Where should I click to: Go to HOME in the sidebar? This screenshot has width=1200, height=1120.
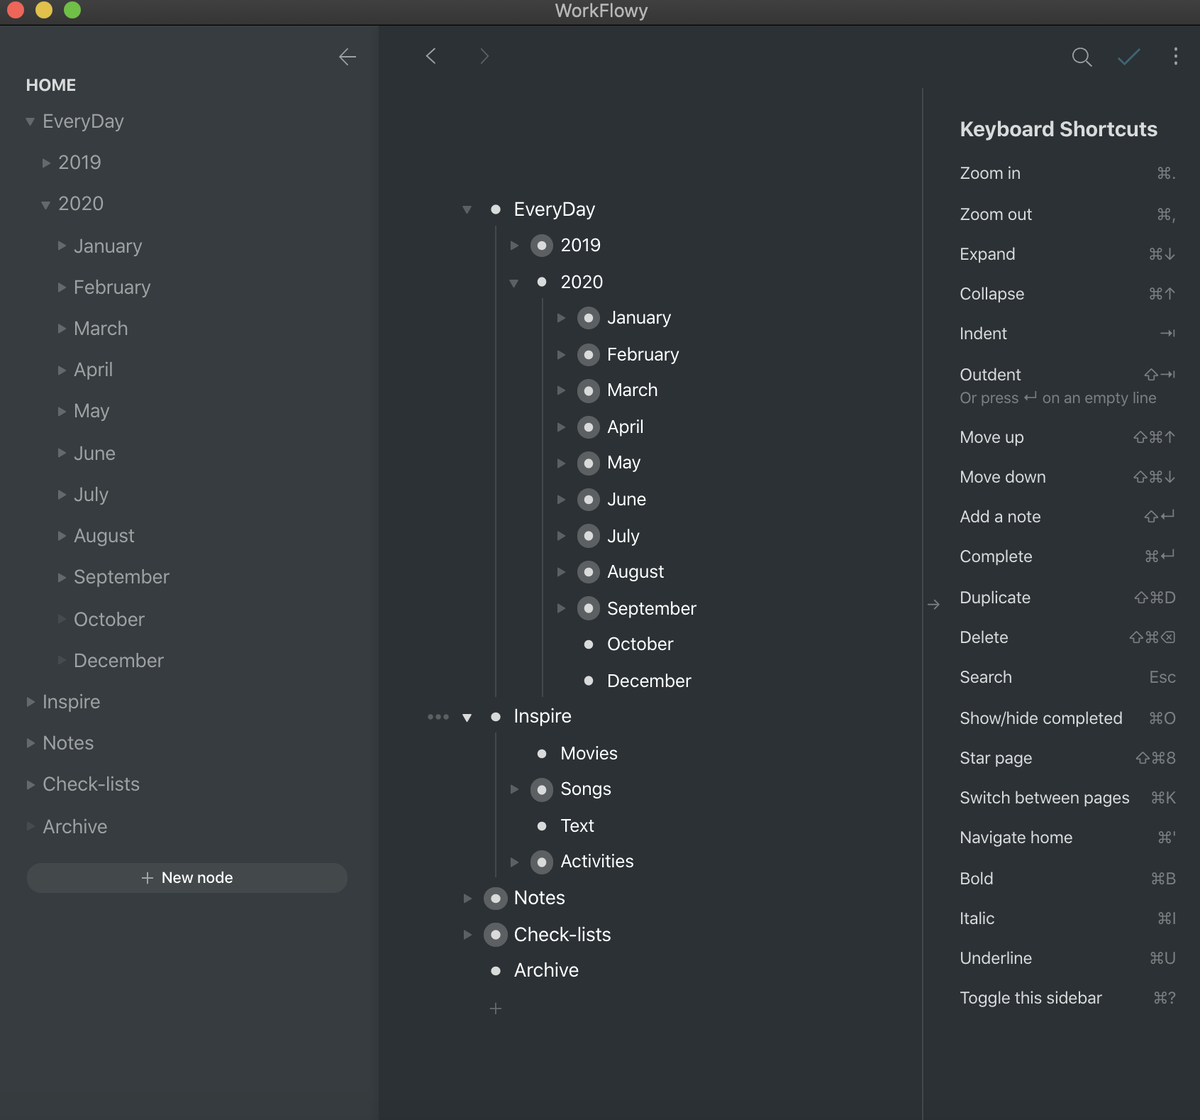coord(51,85)
